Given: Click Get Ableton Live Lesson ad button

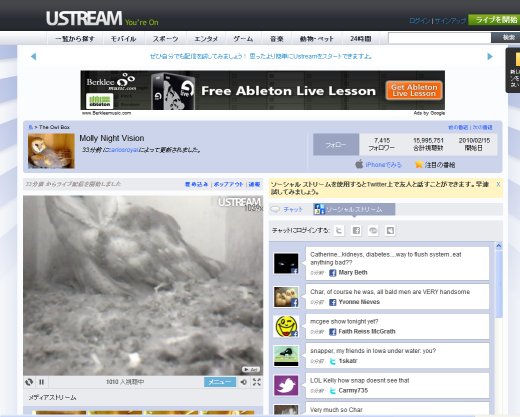Looking at the screenshot, I should [414, 90].
